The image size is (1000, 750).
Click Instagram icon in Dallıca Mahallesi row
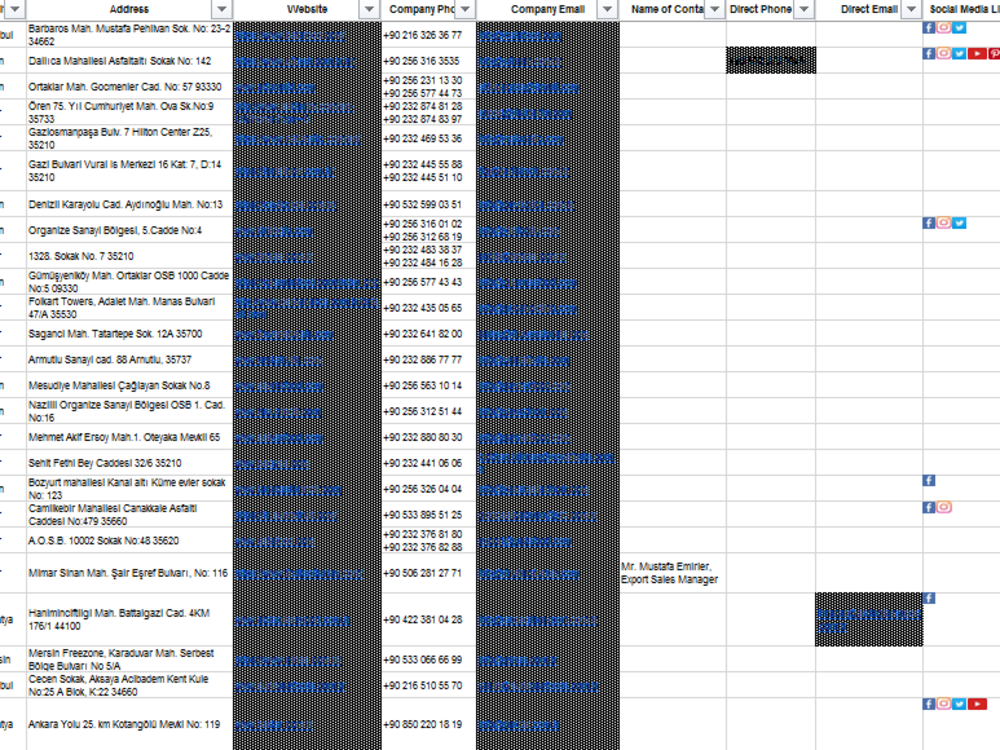pos(944,54)
